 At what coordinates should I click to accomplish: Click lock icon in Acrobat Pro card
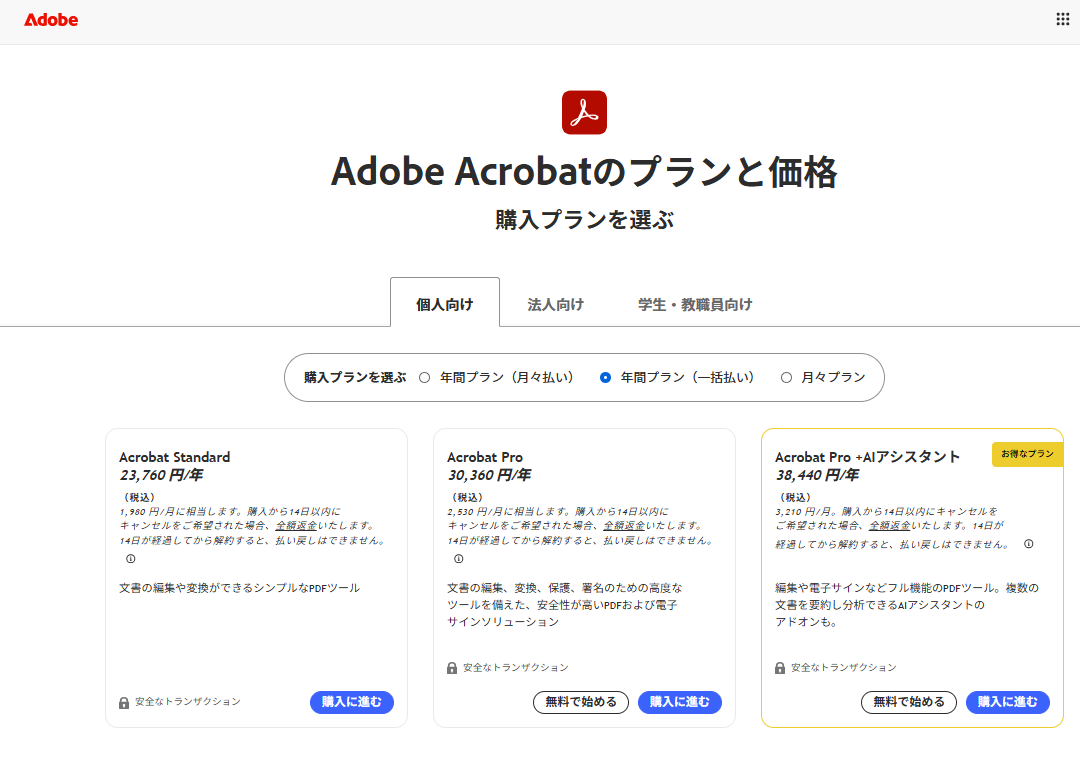tap(452, 668)
